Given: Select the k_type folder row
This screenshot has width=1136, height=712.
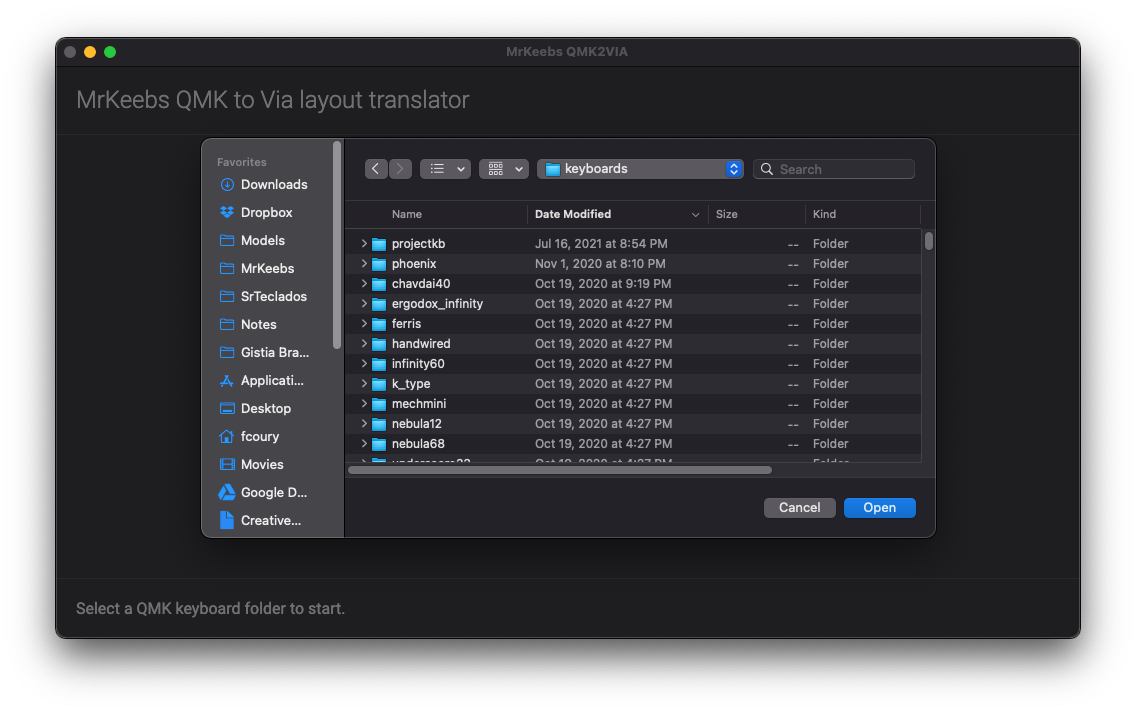Looking at the screenshot, I should [x=634, y=384].
